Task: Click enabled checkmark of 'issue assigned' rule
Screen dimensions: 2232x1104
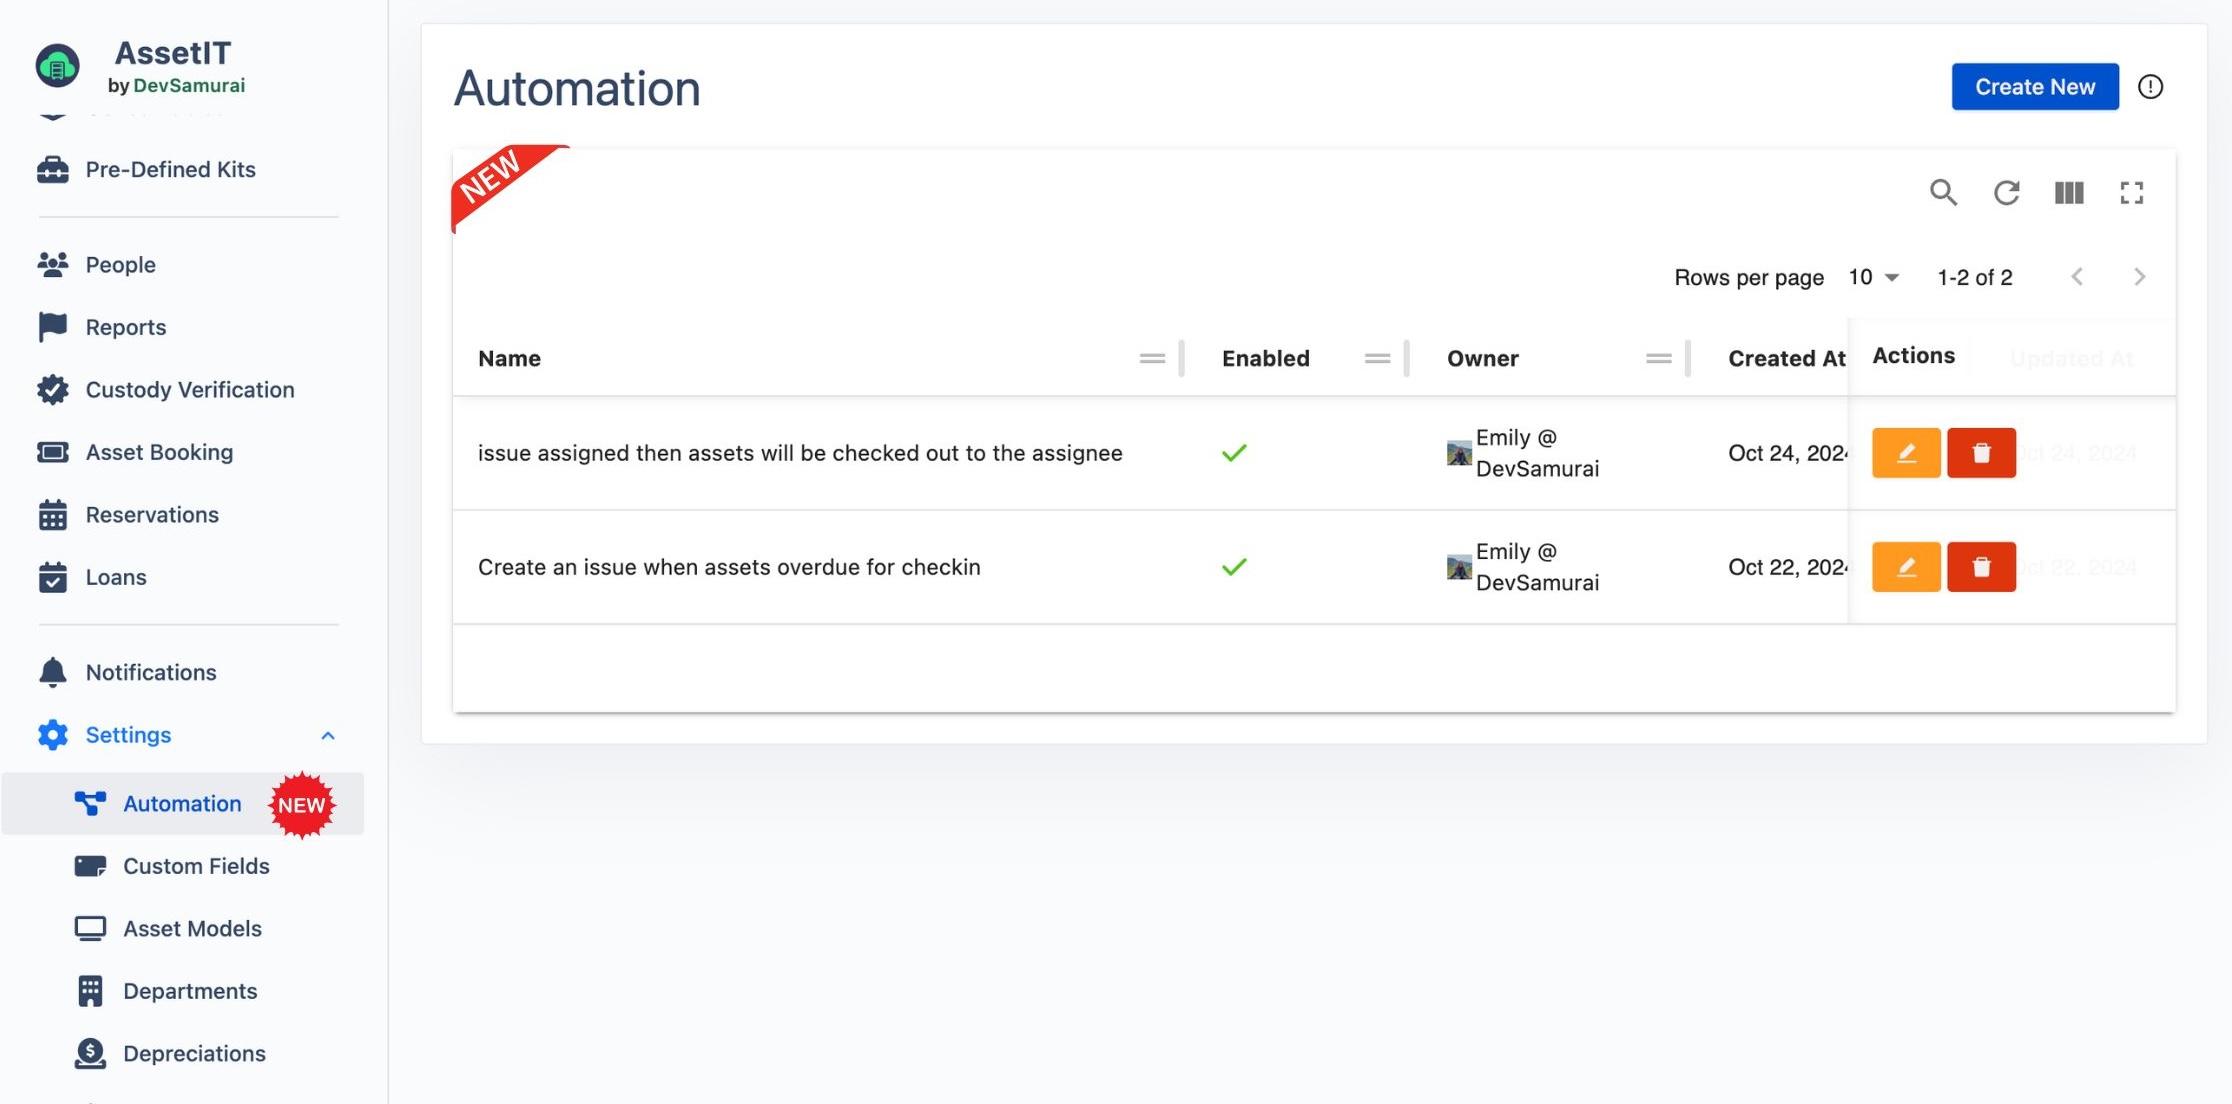Action: click(1234, 453)
